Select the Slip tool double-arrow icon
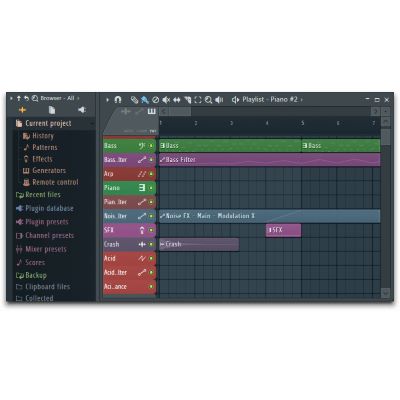This screenshot has height=400, width=400. click(x=177, y=100)
